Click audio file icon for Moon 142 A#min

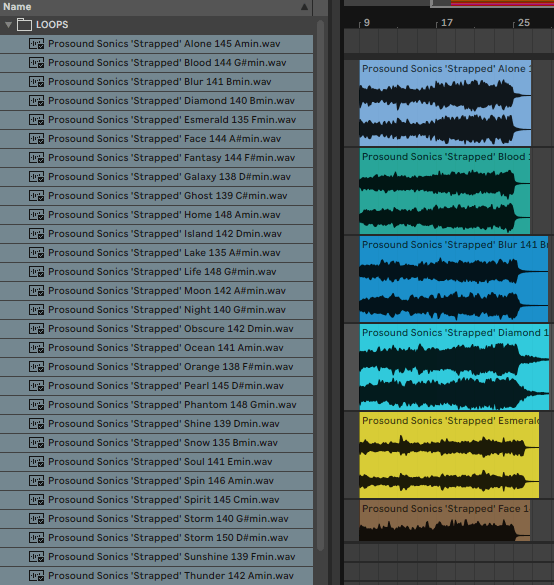tap(37, 291)
